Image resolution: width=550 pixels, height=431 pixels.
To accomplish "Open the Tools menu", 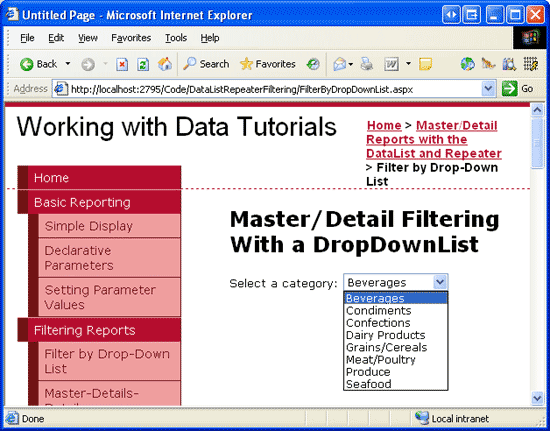I will [176, 38].
